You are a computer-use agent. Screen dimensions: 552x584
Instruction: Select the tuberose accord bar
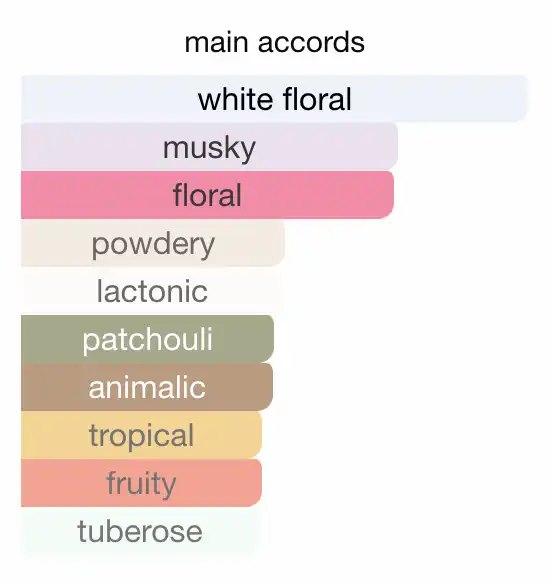pos(140,531)
